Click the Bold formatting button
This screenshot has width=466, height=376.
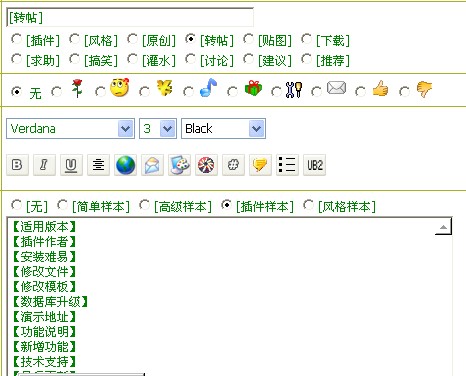[17, 165]
